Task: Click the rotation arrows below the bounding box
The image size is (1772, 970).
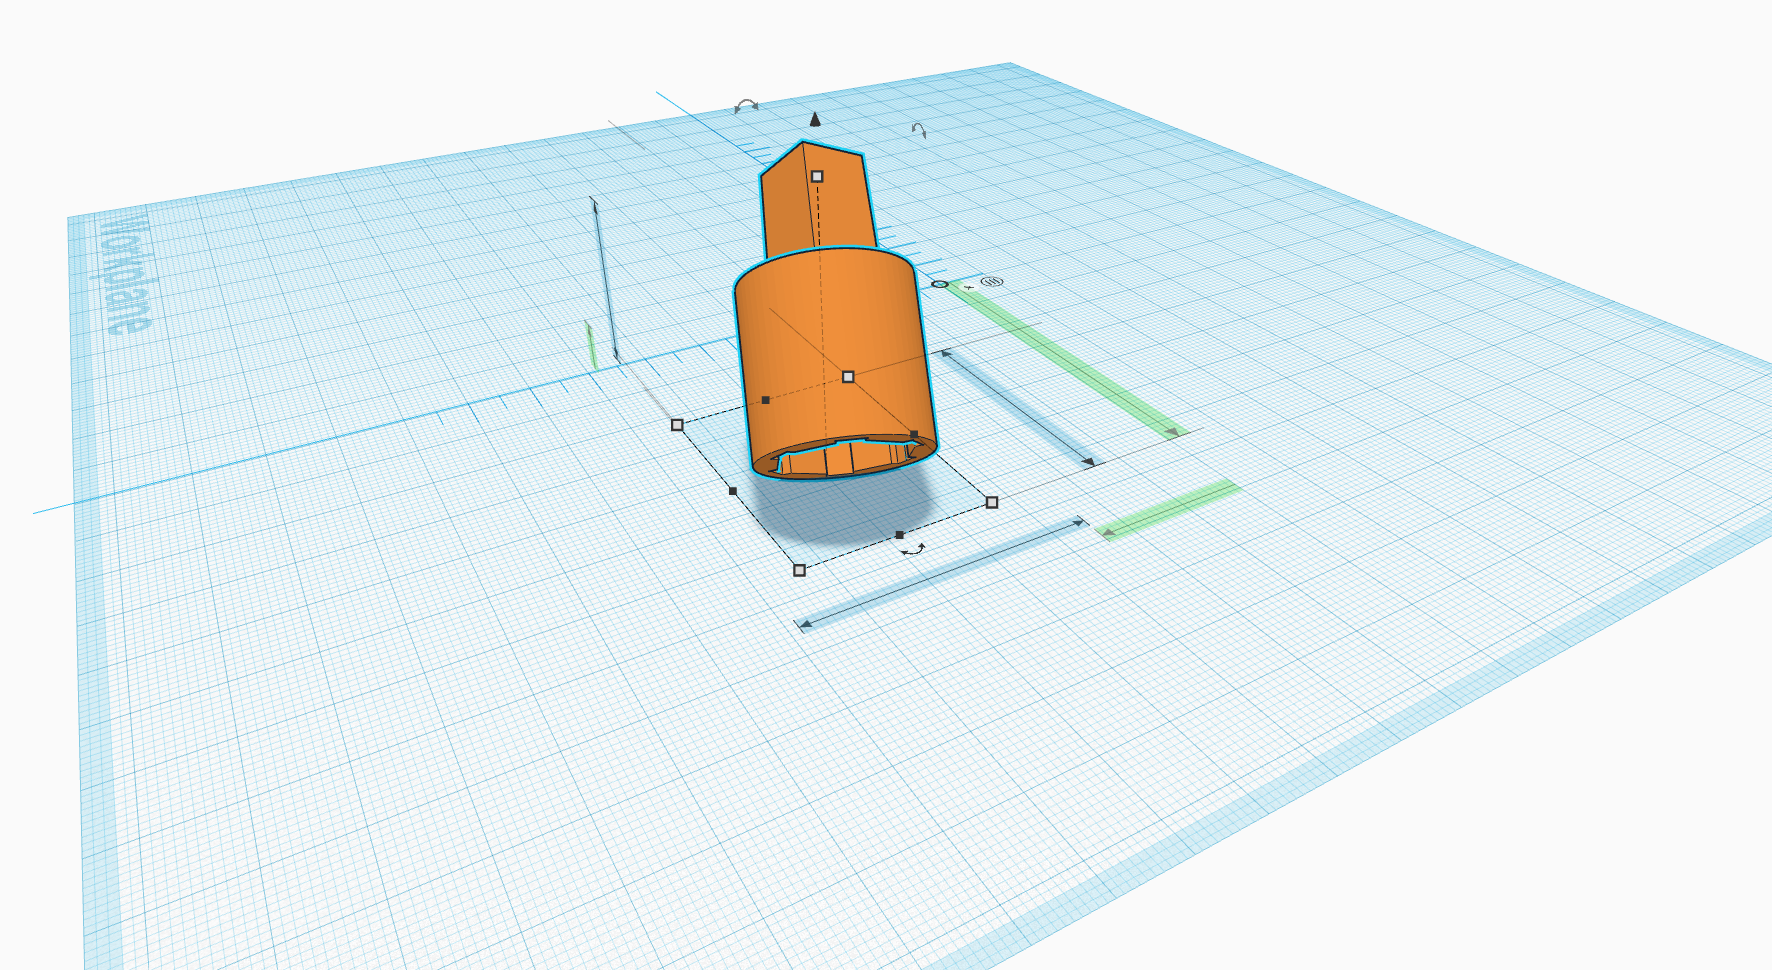Action: [x=912, y=549]
